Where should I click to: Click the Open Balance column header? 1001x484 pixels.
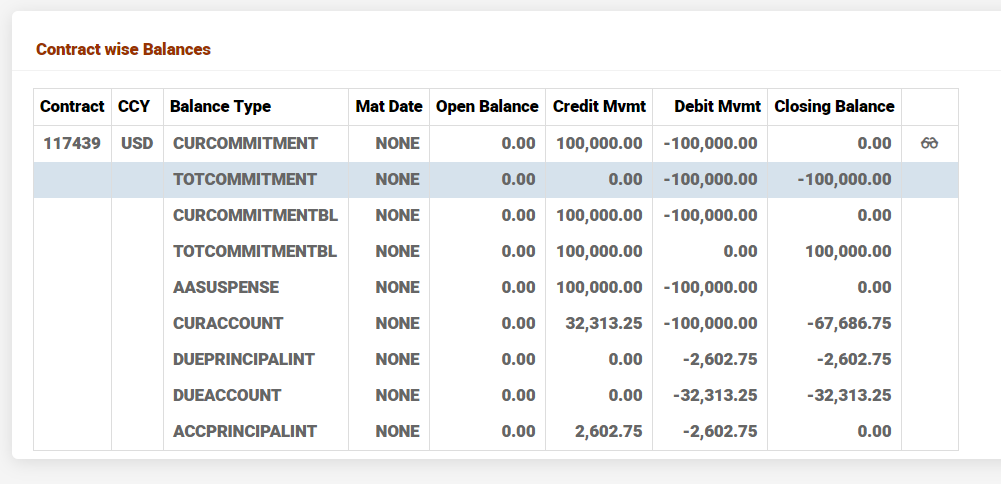coord(487,106)
